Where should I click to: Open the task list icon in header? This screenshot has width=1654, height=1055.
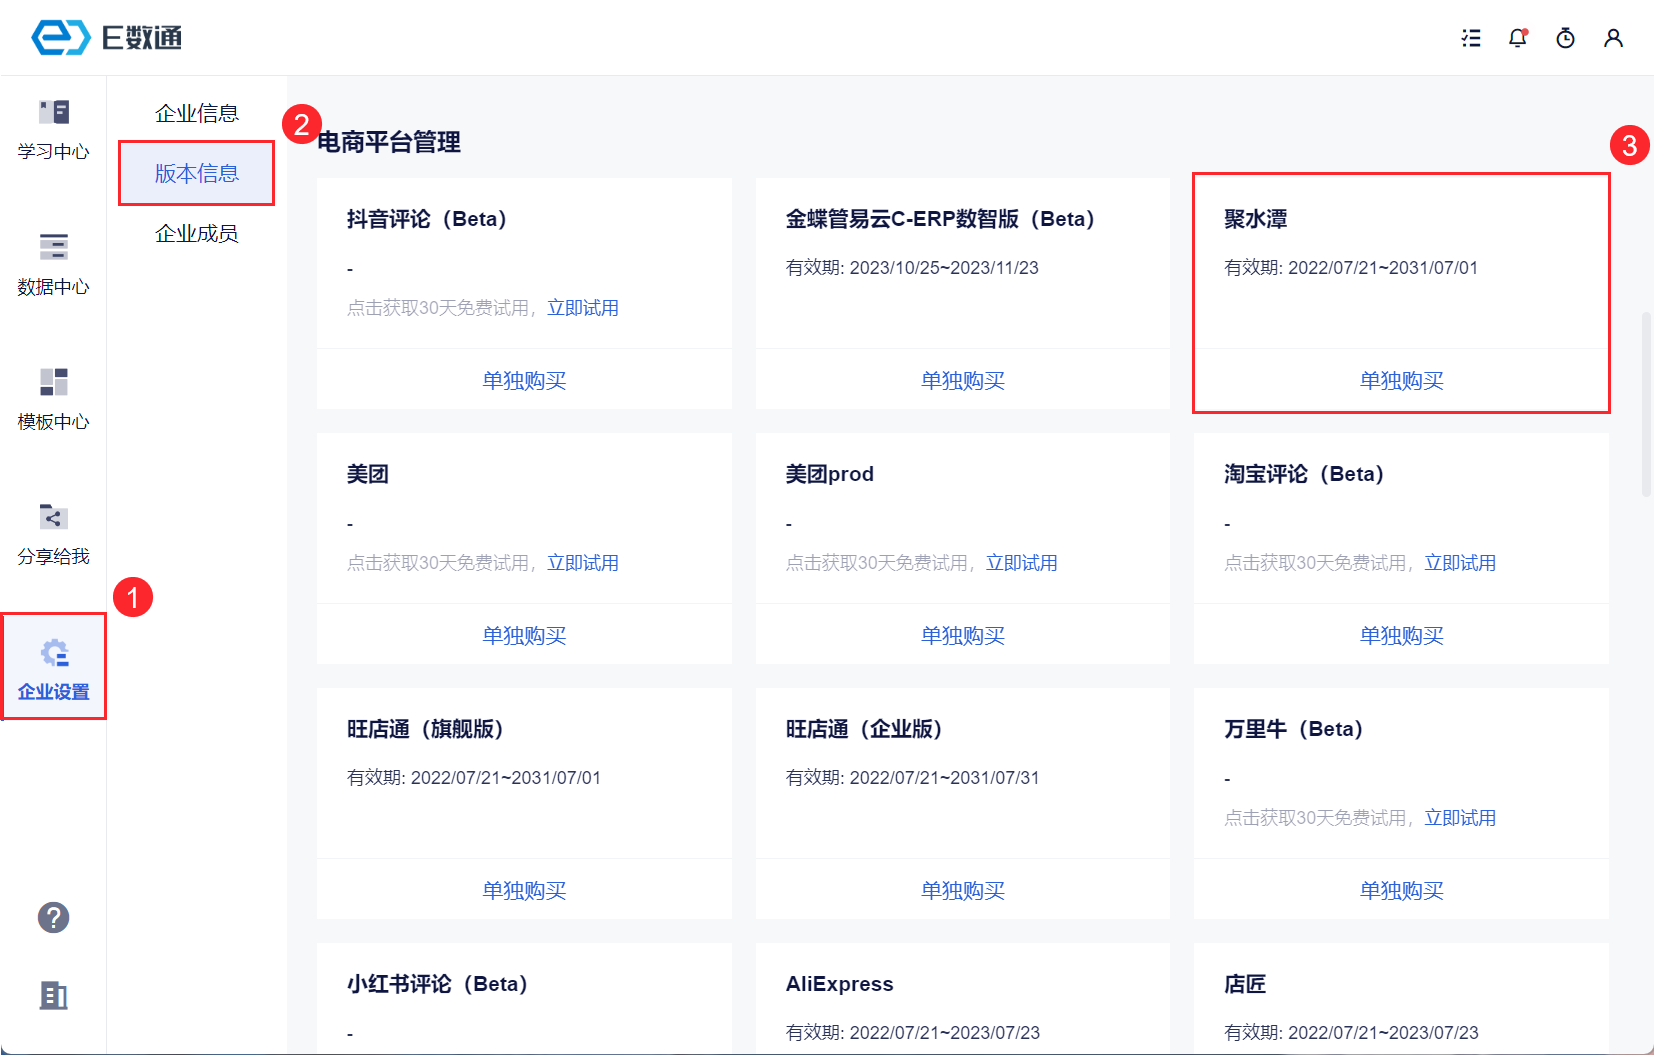(x=1471, y=38)
